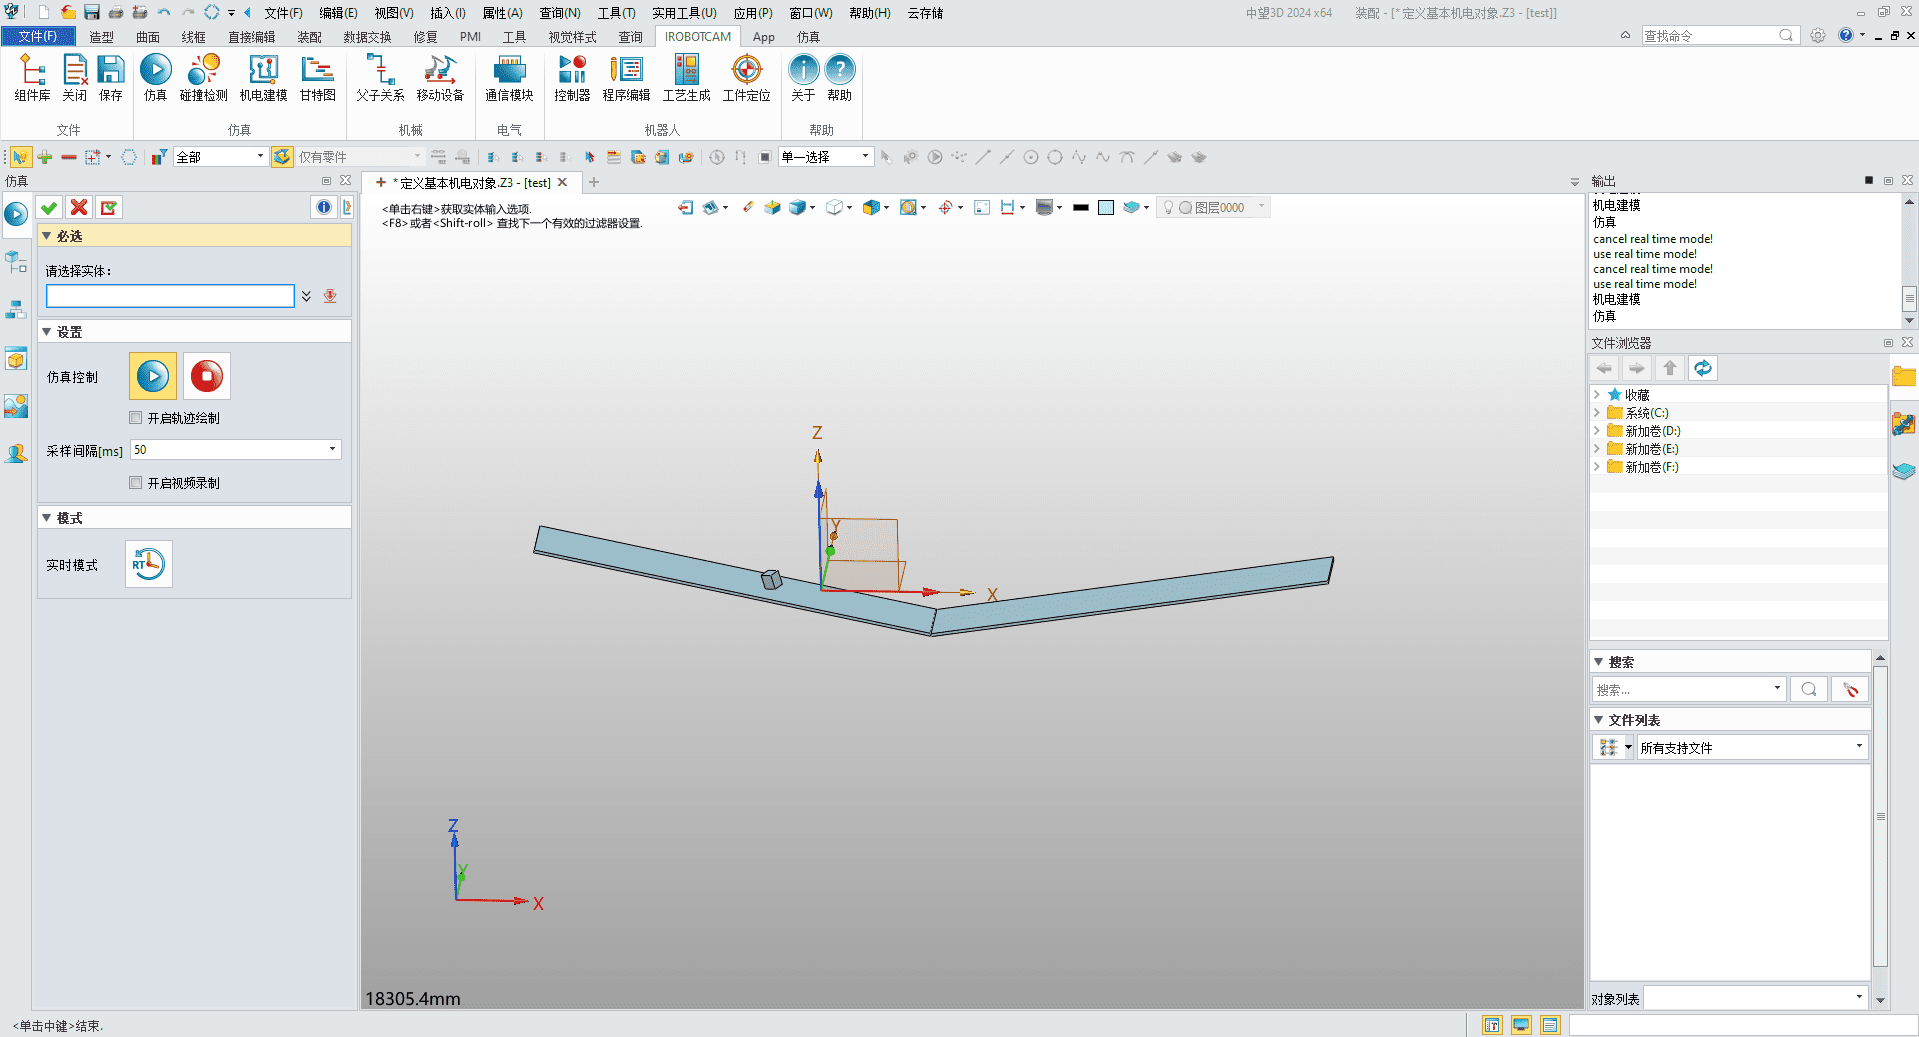Open the 图层0000 layer dropdown
This screenshot has width=1919, height=1037.
(x=1262, y=207)
